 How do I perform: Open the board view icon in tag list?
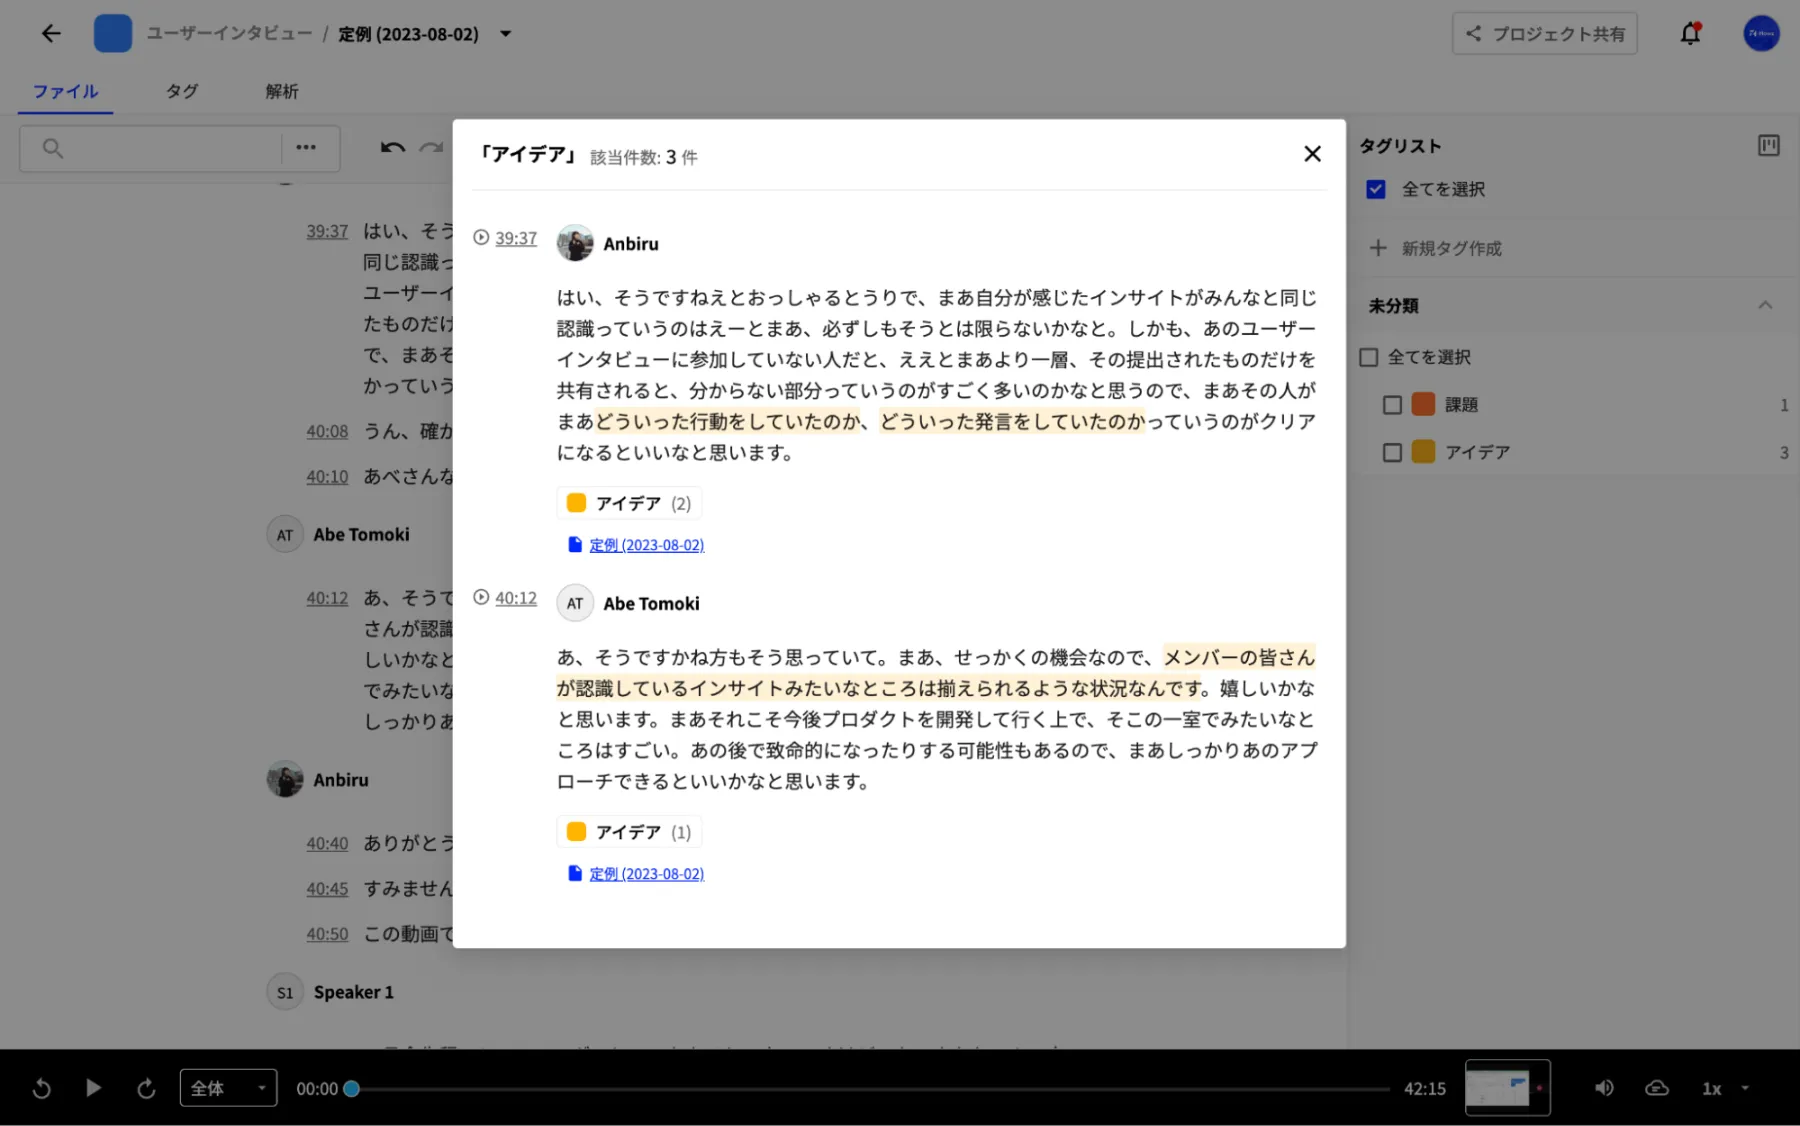coord(1768,146)
